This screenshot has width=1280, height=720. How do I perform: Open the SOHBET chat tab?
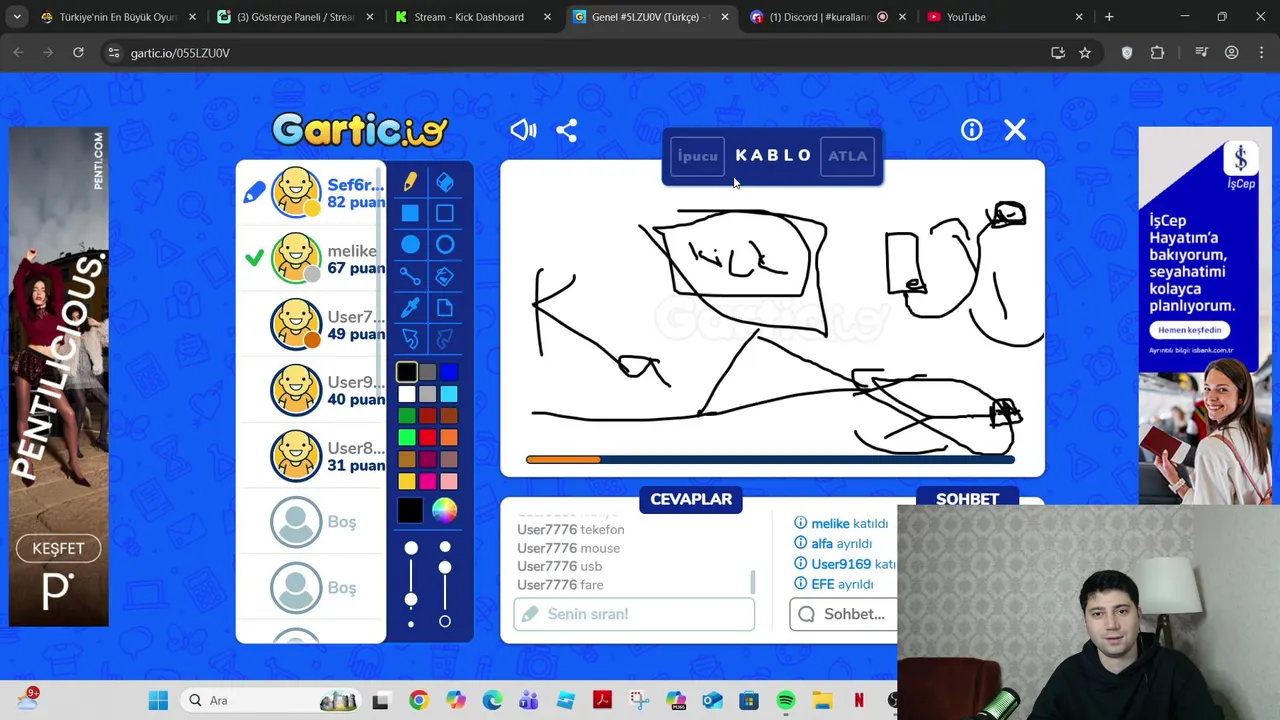tap(967, 498)
